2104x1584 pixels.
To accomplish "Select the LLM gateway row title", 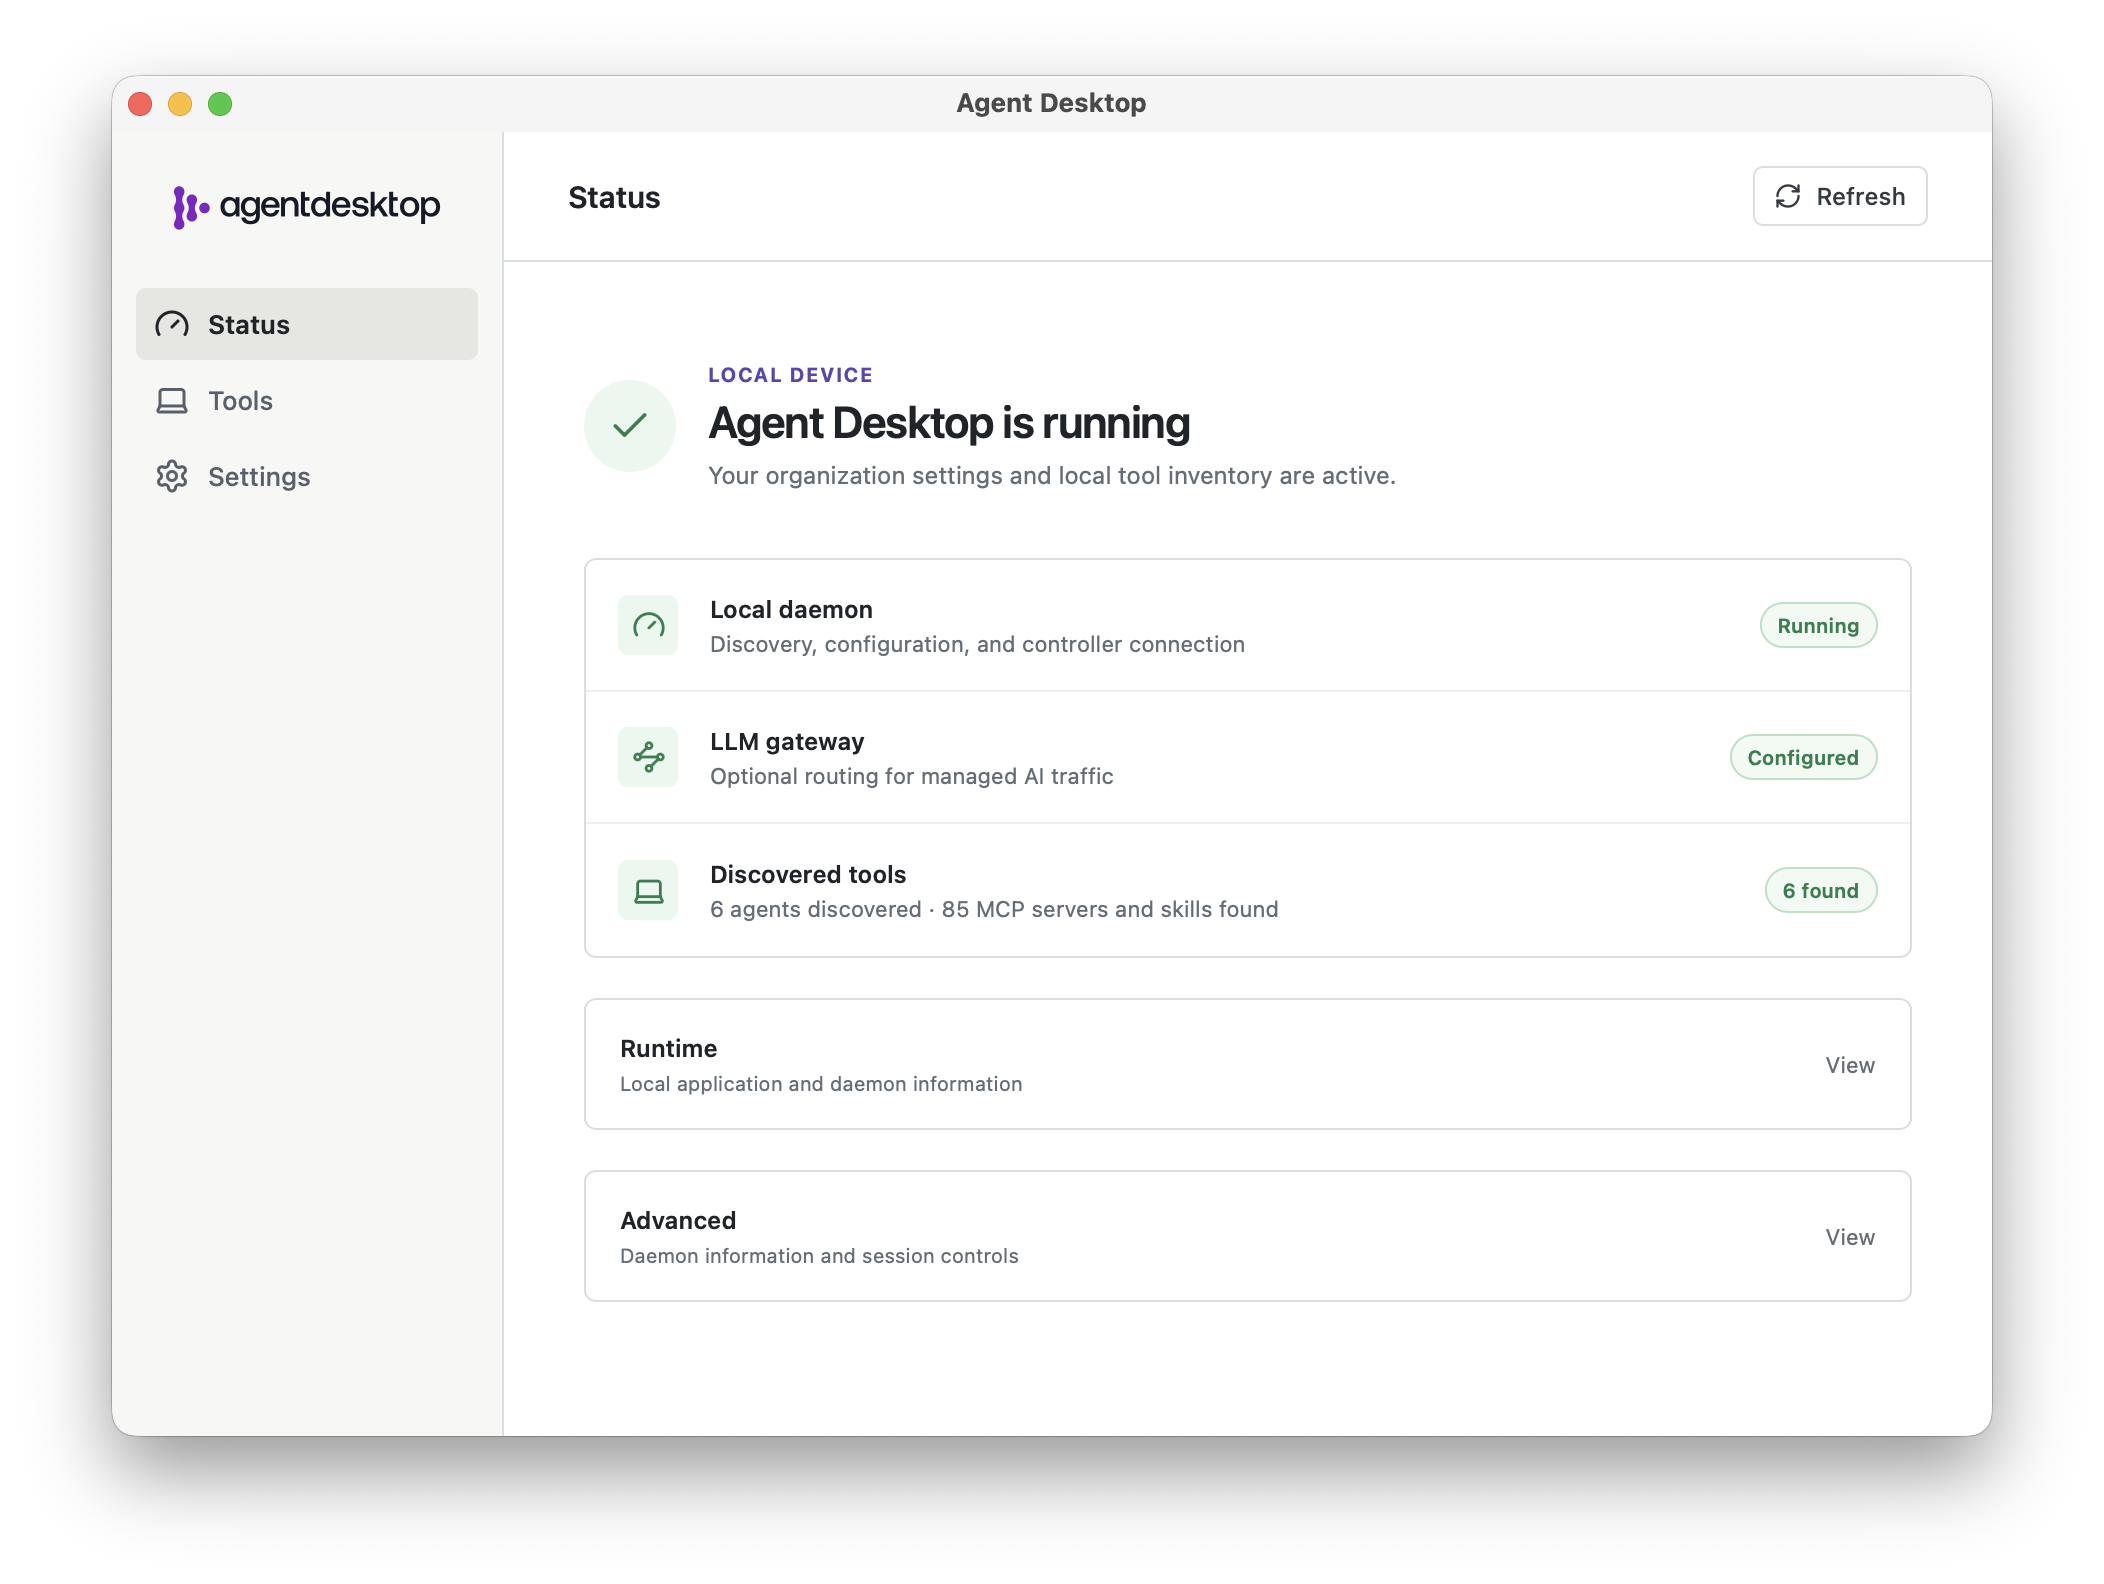I will (x=787, y=742).
